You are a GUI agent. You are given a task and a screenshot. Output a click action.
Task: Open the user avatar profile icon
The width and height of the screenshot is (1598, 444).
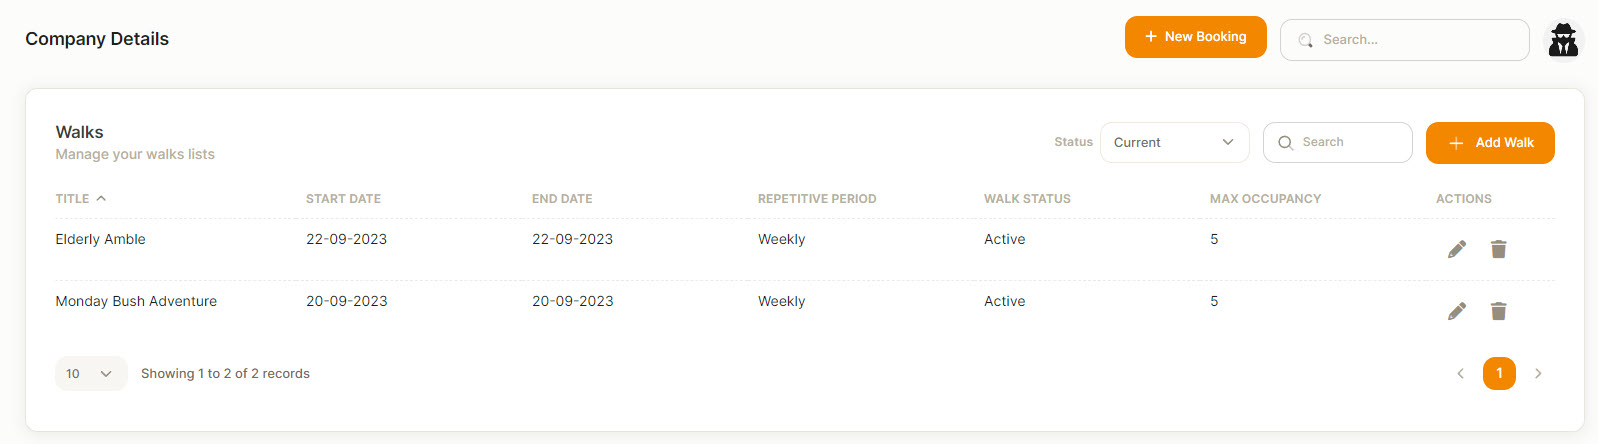tap(1563, 40)
